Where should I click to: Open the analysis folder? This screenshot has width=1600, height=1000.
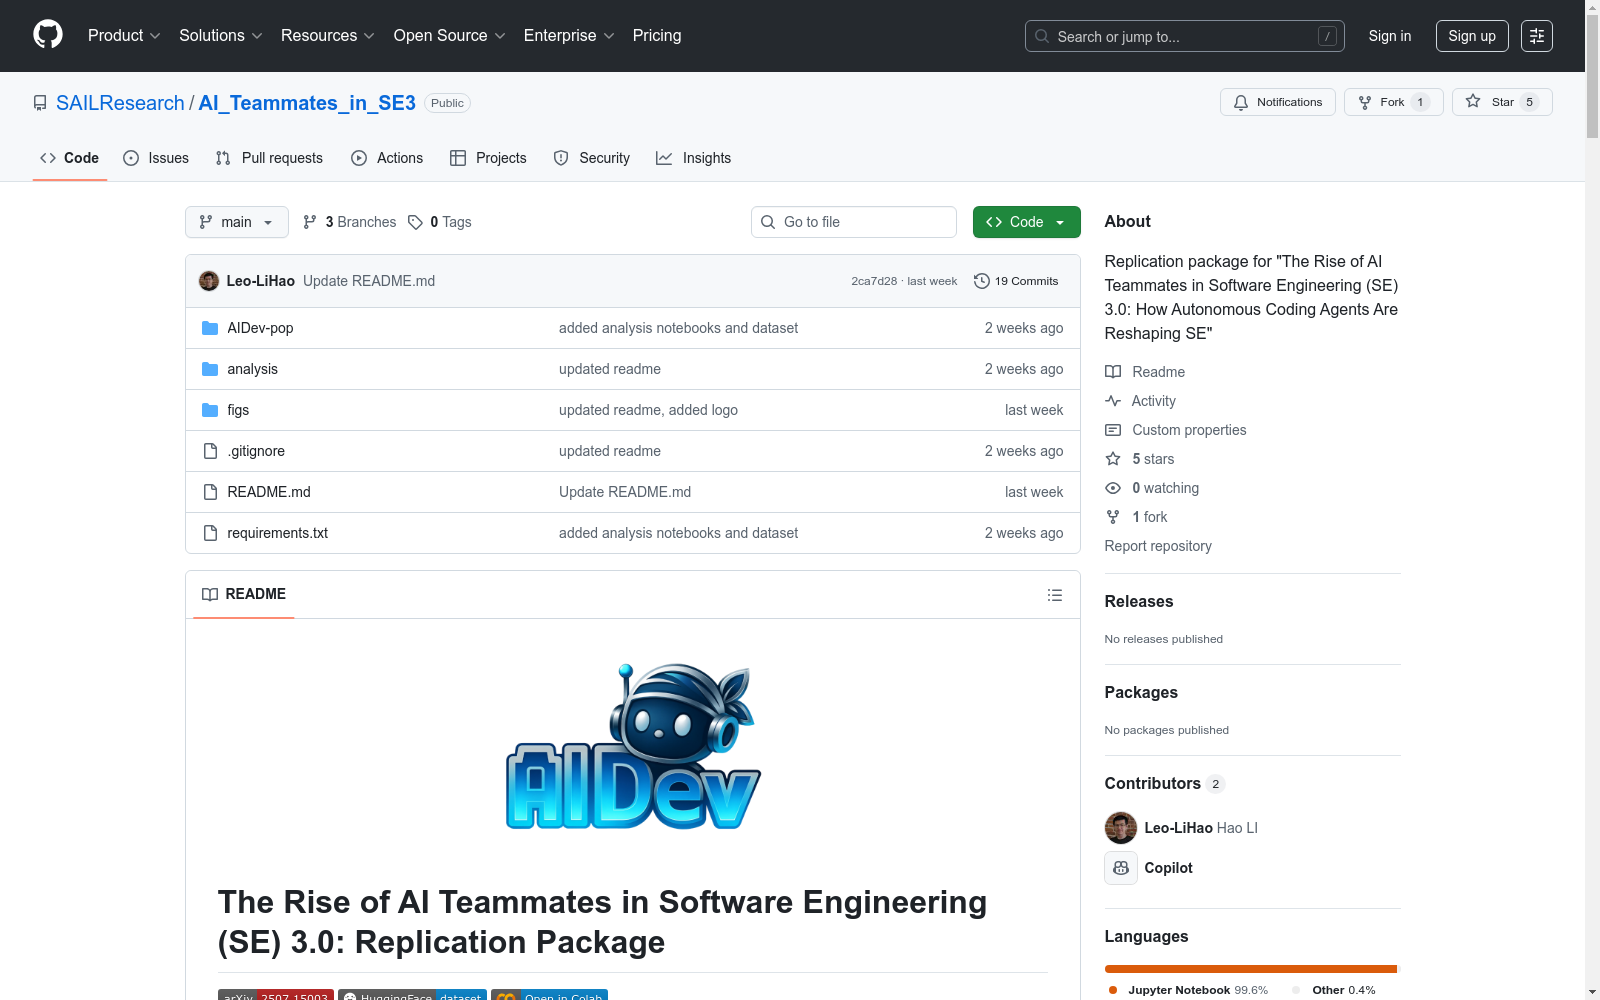coord(253,369)
